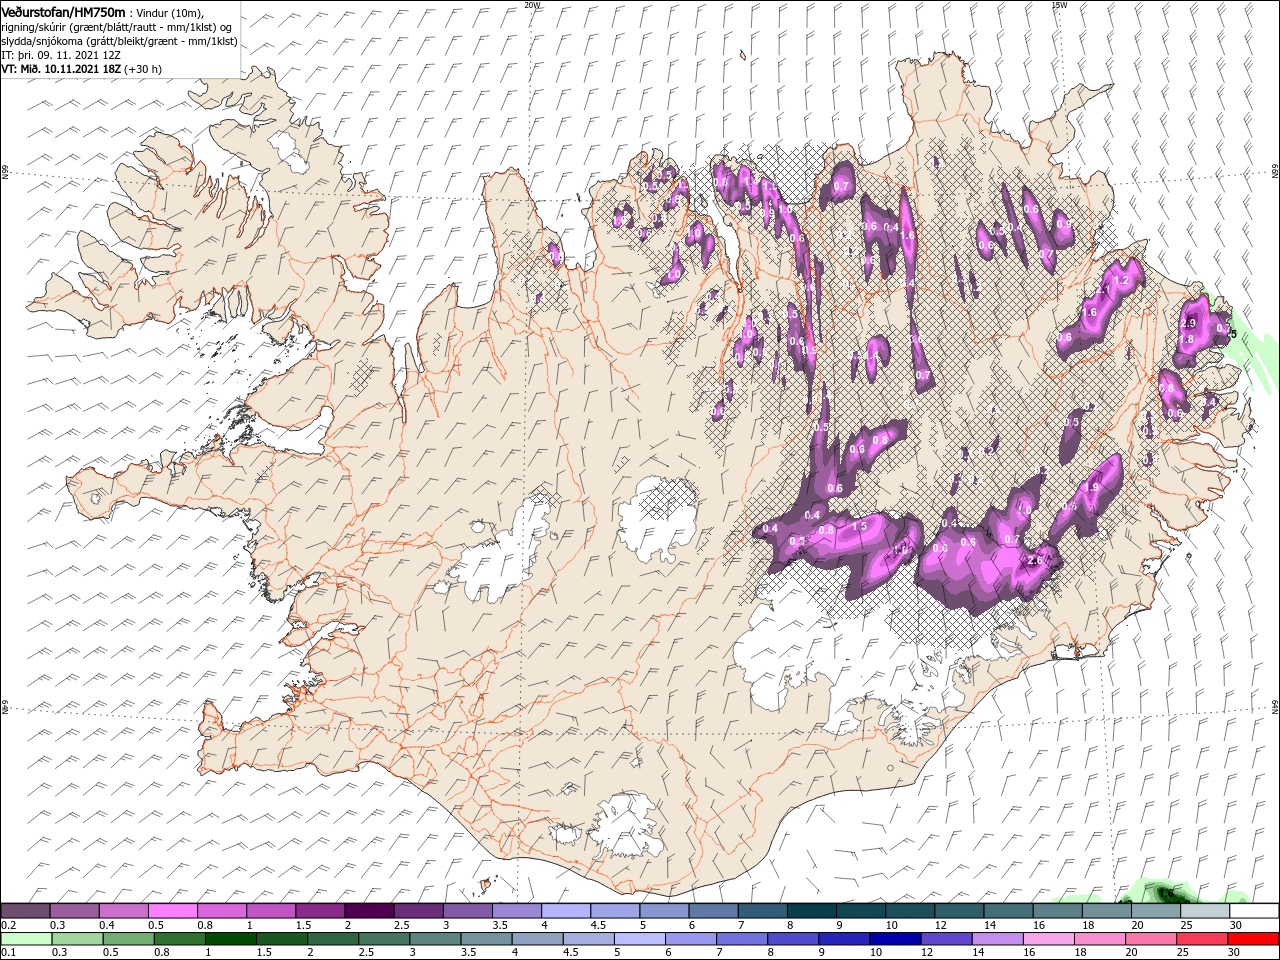
Task: Click the Veðurstofan/HM750m title text
Action: point(64,11)
